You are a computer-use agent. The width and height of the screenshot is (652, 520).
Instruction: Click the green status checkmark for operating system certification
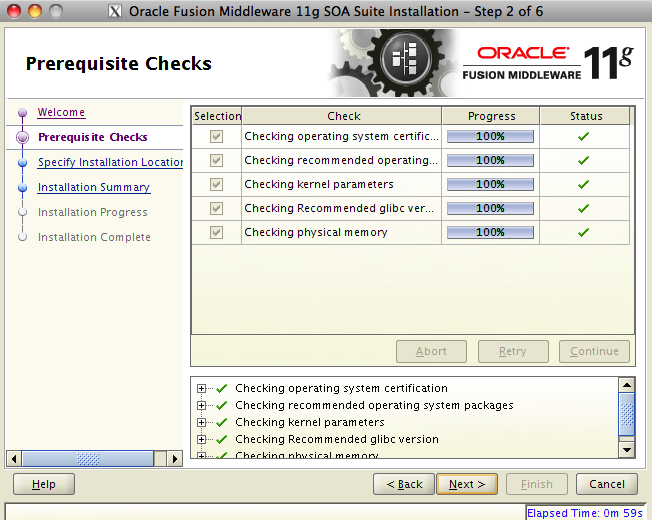coord(584,137)
